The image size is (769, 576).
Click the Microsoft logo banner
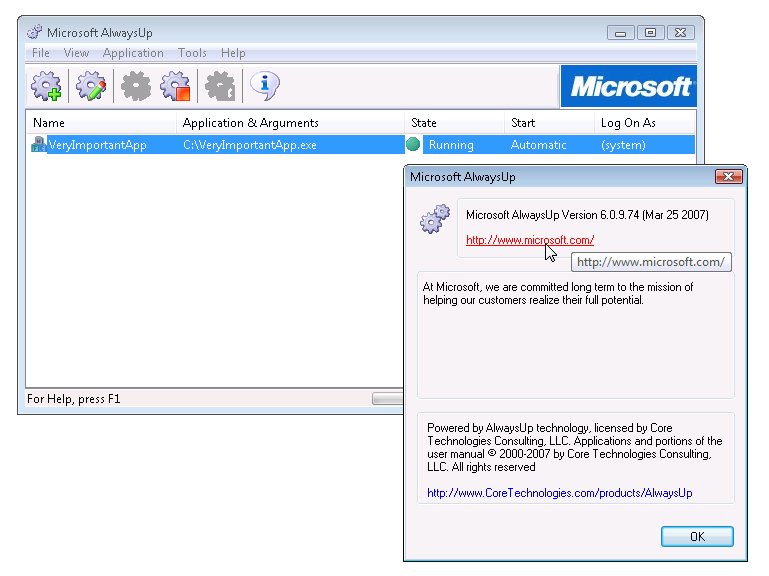[628, 86]
